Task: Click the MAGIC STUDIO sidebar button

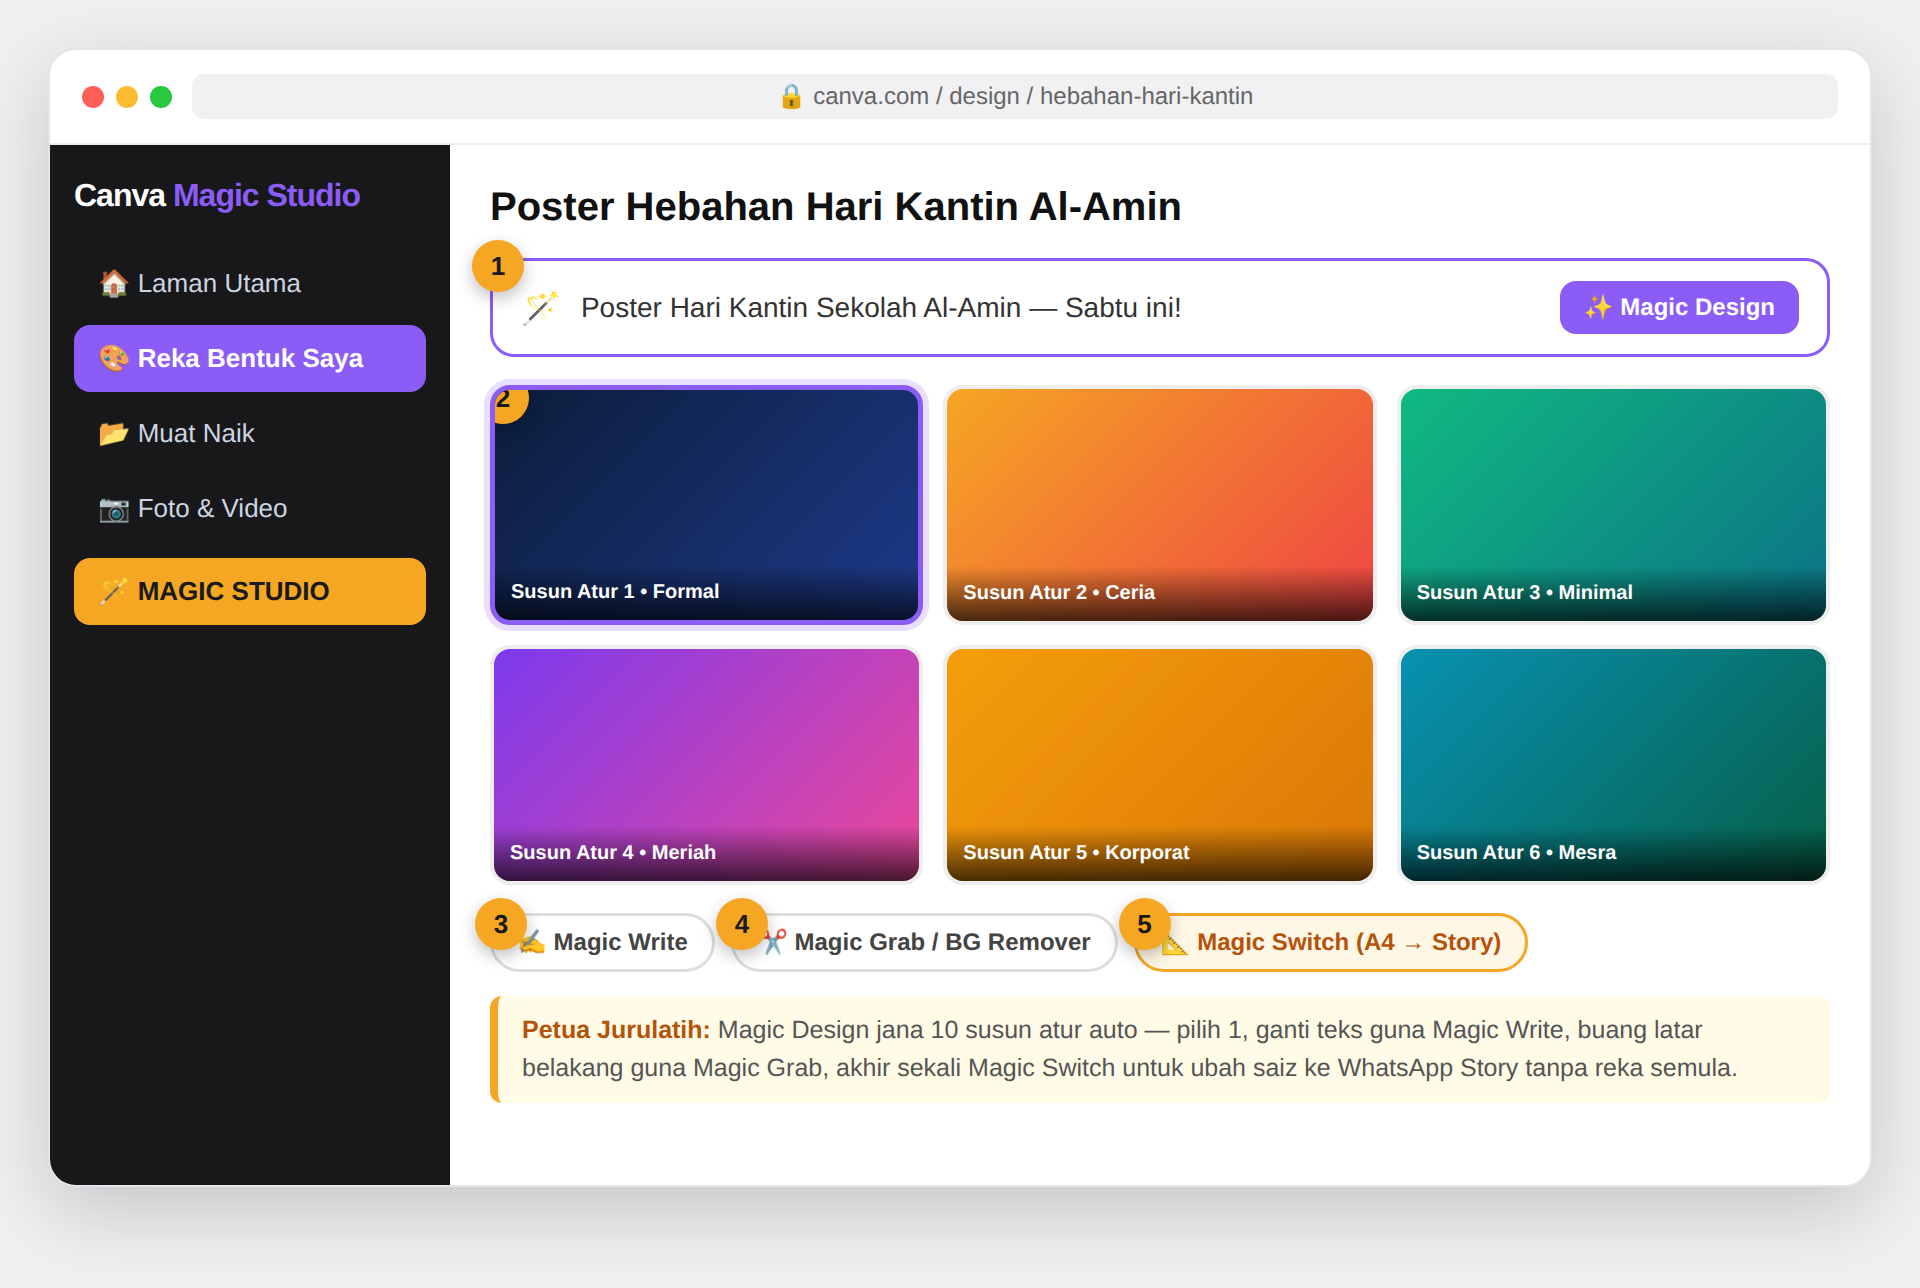Action: [250, 591]
